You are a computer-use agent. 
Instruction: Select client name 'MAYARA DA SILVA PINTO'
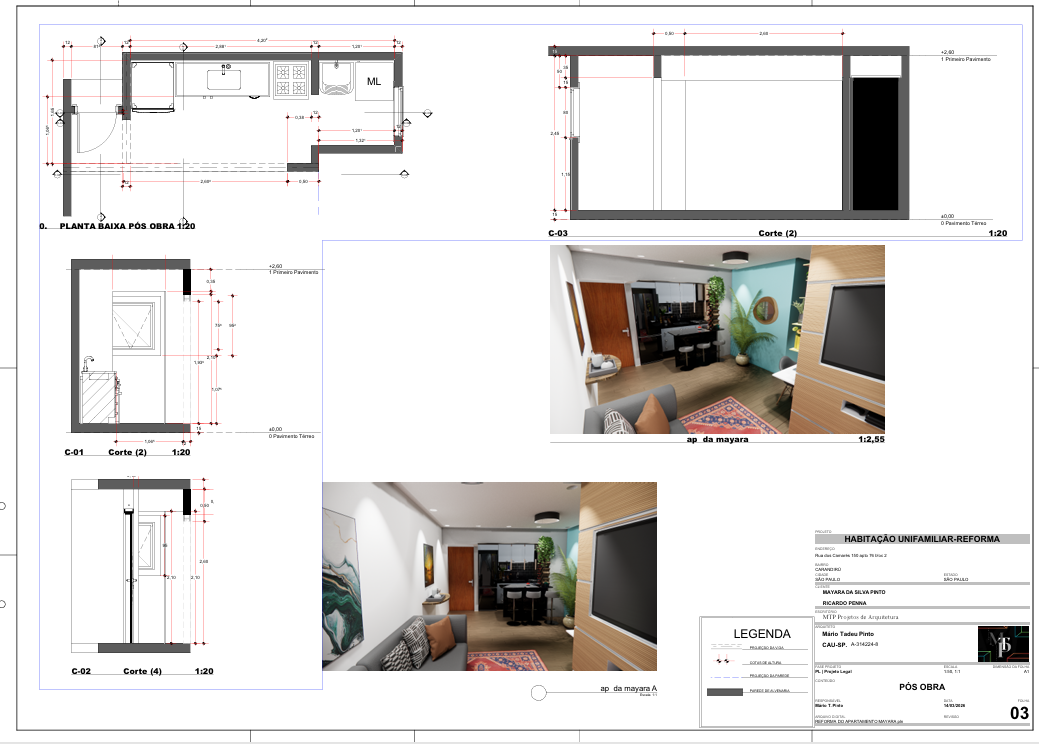[853, 592]
